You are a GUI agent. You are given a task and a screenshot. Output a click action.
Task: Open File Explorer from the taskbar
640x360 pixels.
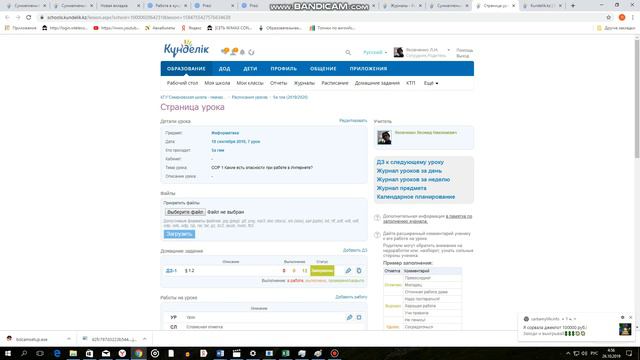click(x=73, y=353)
